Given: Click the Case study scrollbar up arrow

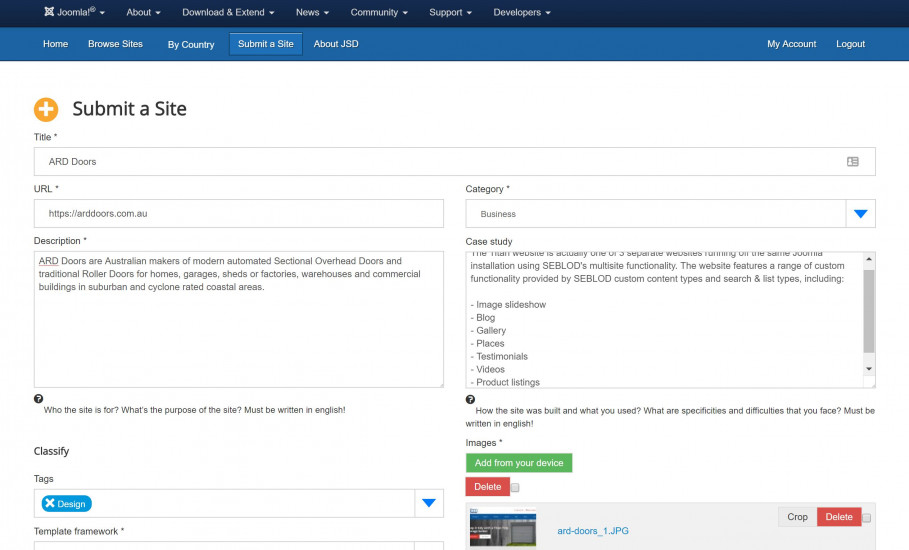Looking at the screenshot, I should pos(868,259).
